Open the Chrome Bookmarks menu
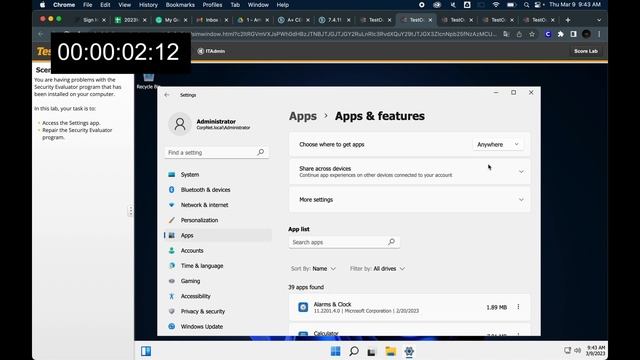This screenshot has height=360, width=640. [180, 5]
